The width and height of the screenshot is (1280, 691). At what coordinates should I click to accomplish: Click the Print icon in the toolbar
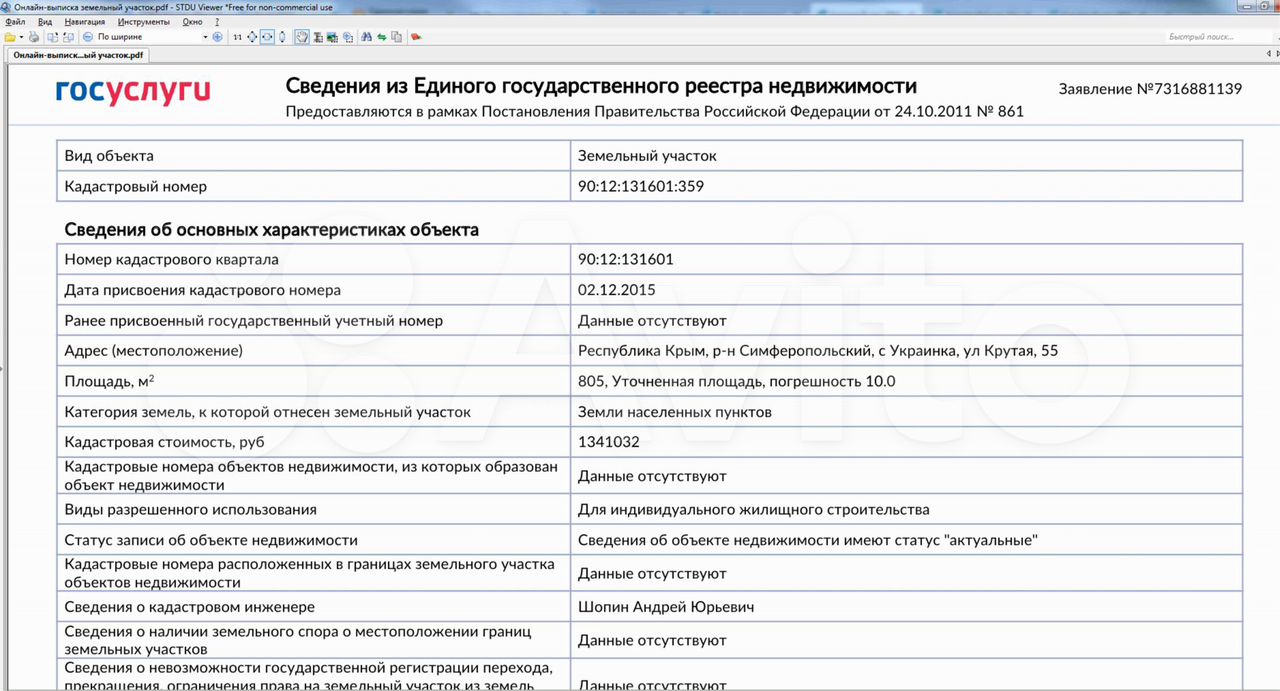click(33, 37)
